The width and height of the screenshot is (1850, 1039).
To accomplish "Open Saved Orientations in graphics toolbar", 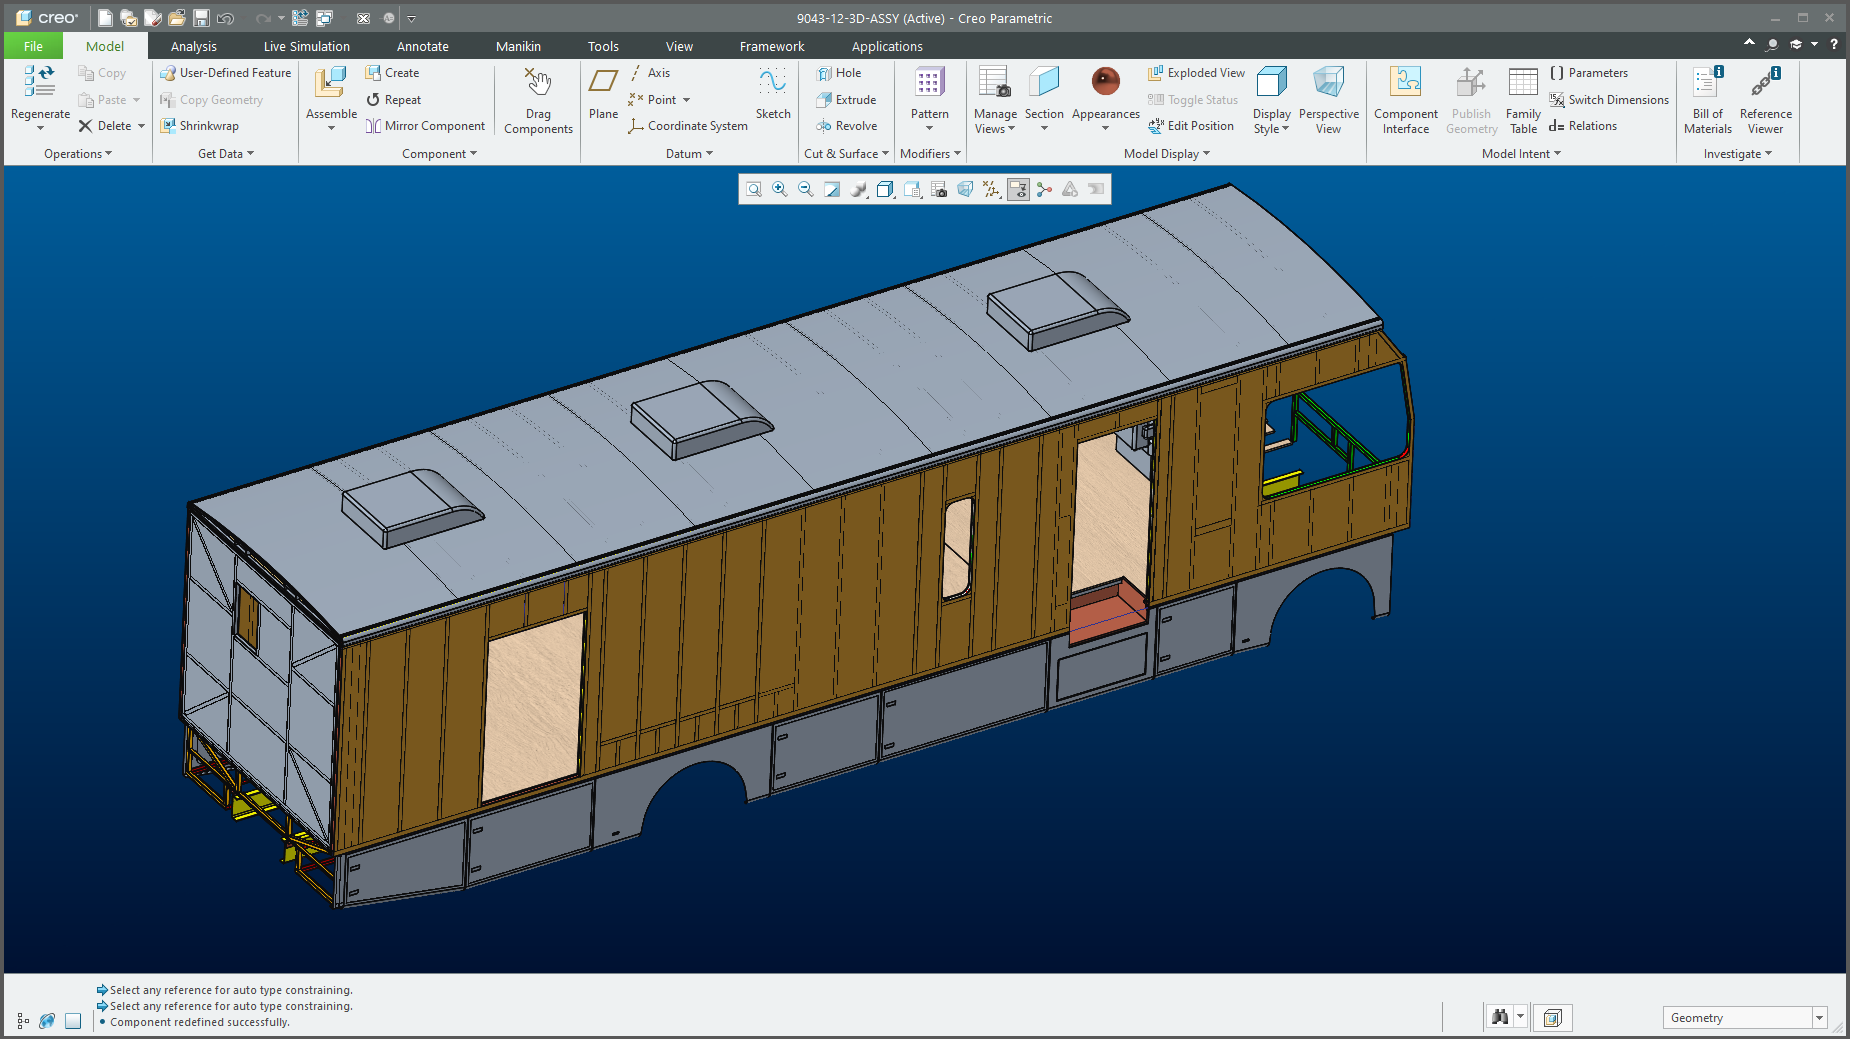I will coord(912,189).
